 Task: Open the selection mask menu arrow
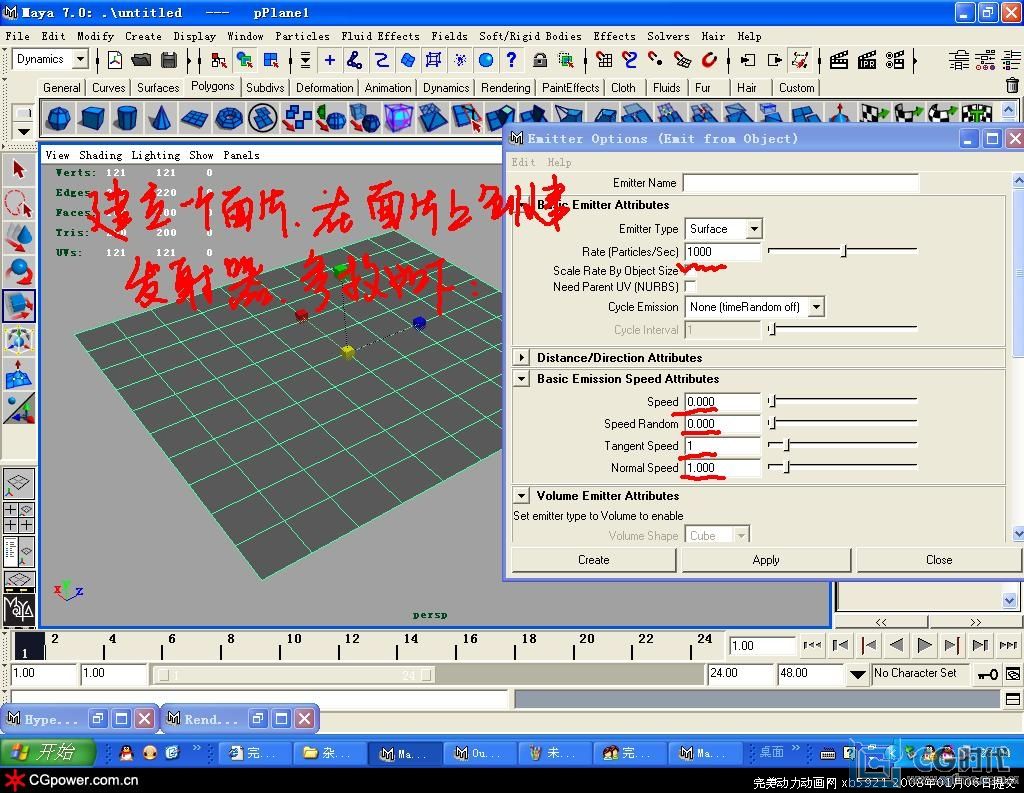(x=305, y=61)
